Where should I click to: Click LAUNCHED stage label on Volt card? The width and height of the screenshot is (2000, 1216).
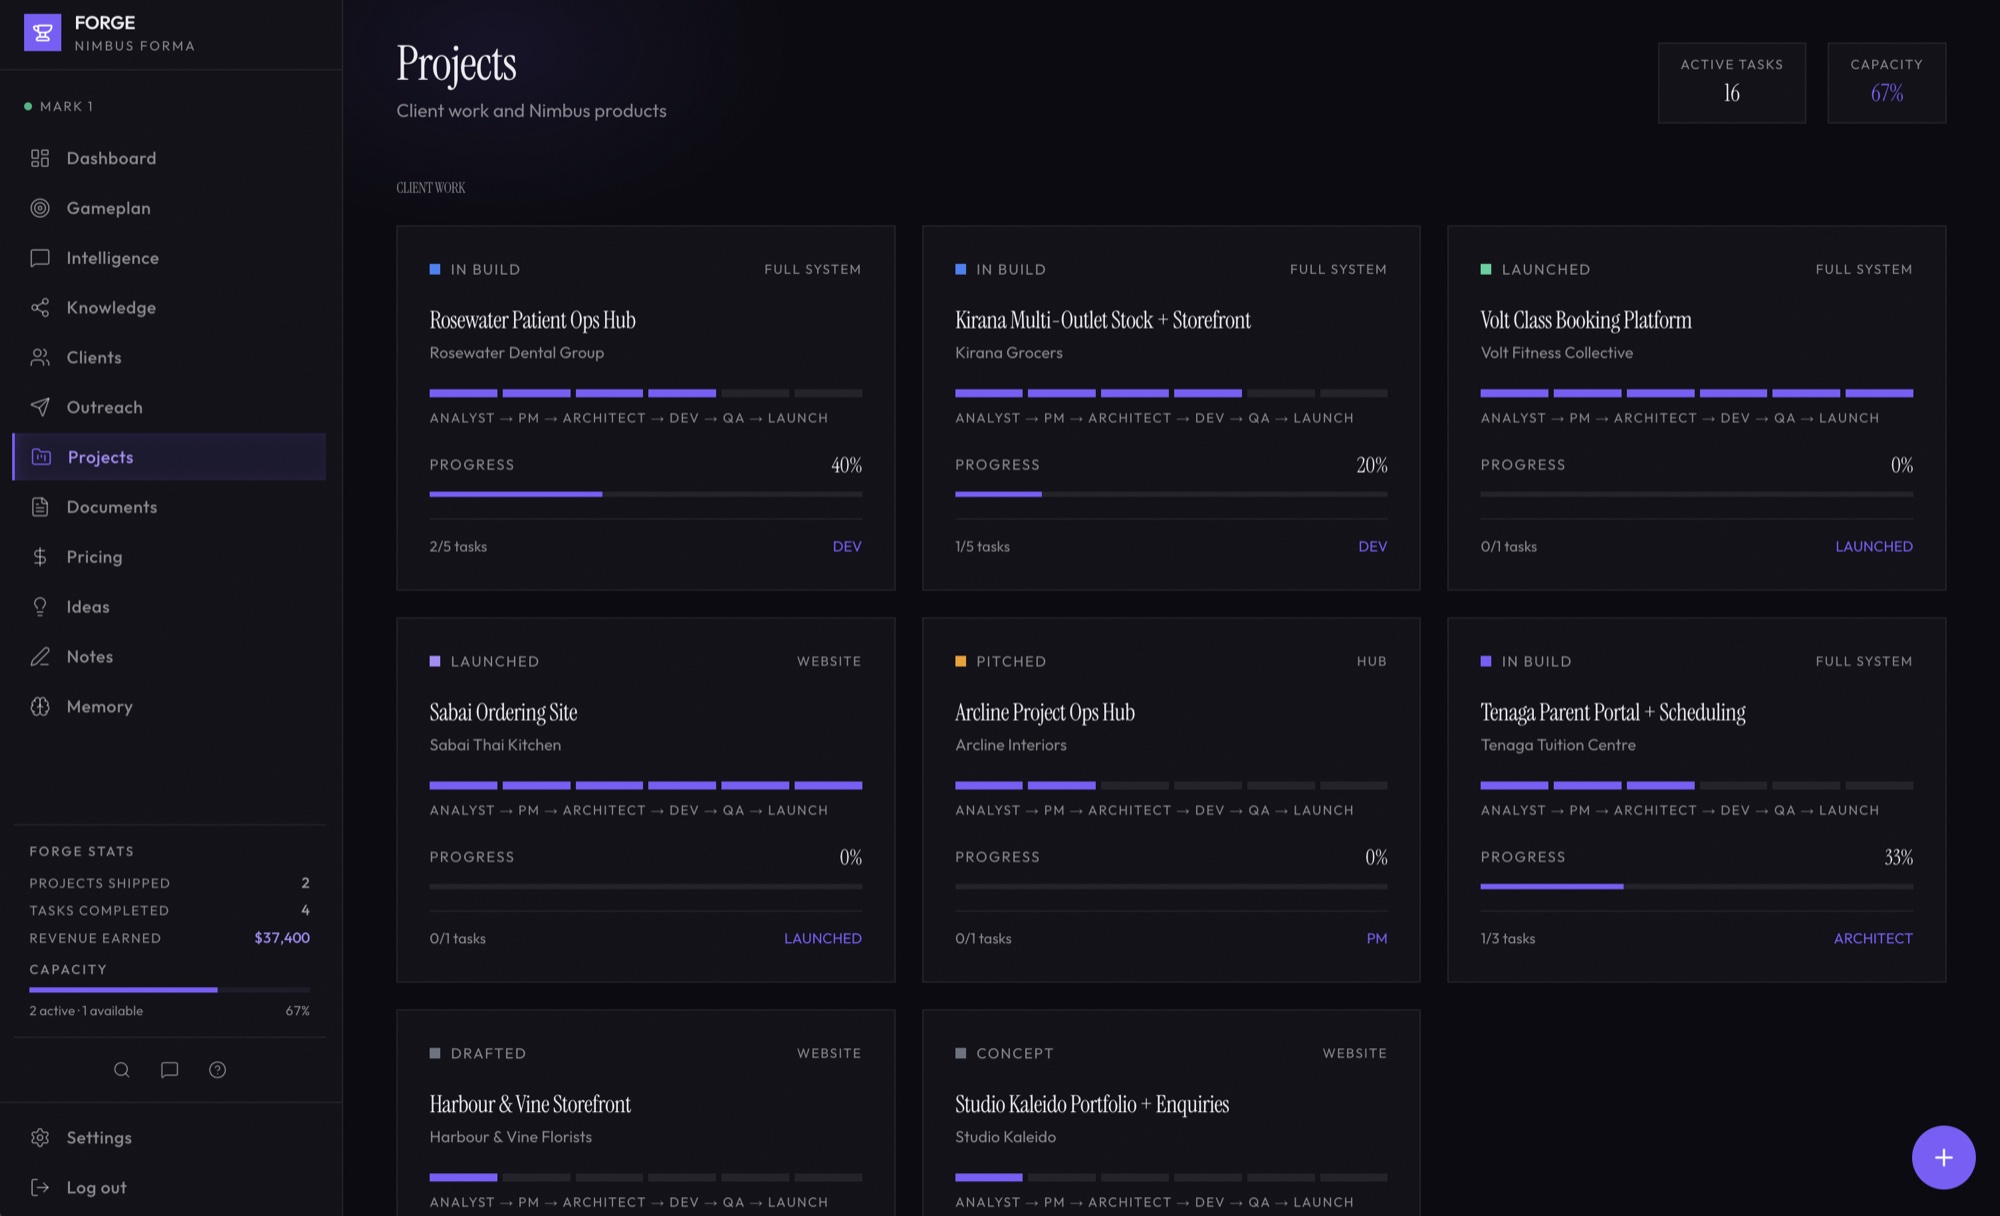click(1874, 546)
